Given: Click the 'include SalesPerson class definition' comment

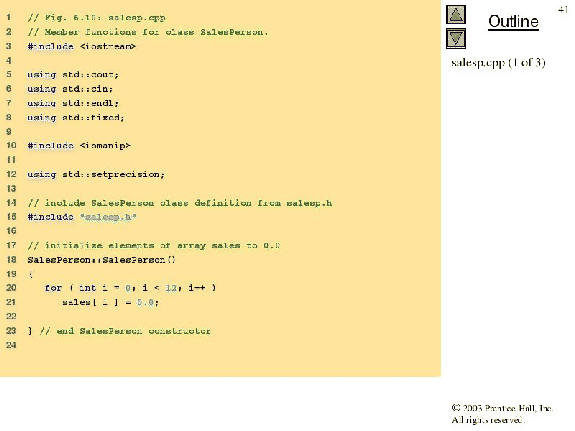Looking at the screenshot, I should (x=180, y=203).
